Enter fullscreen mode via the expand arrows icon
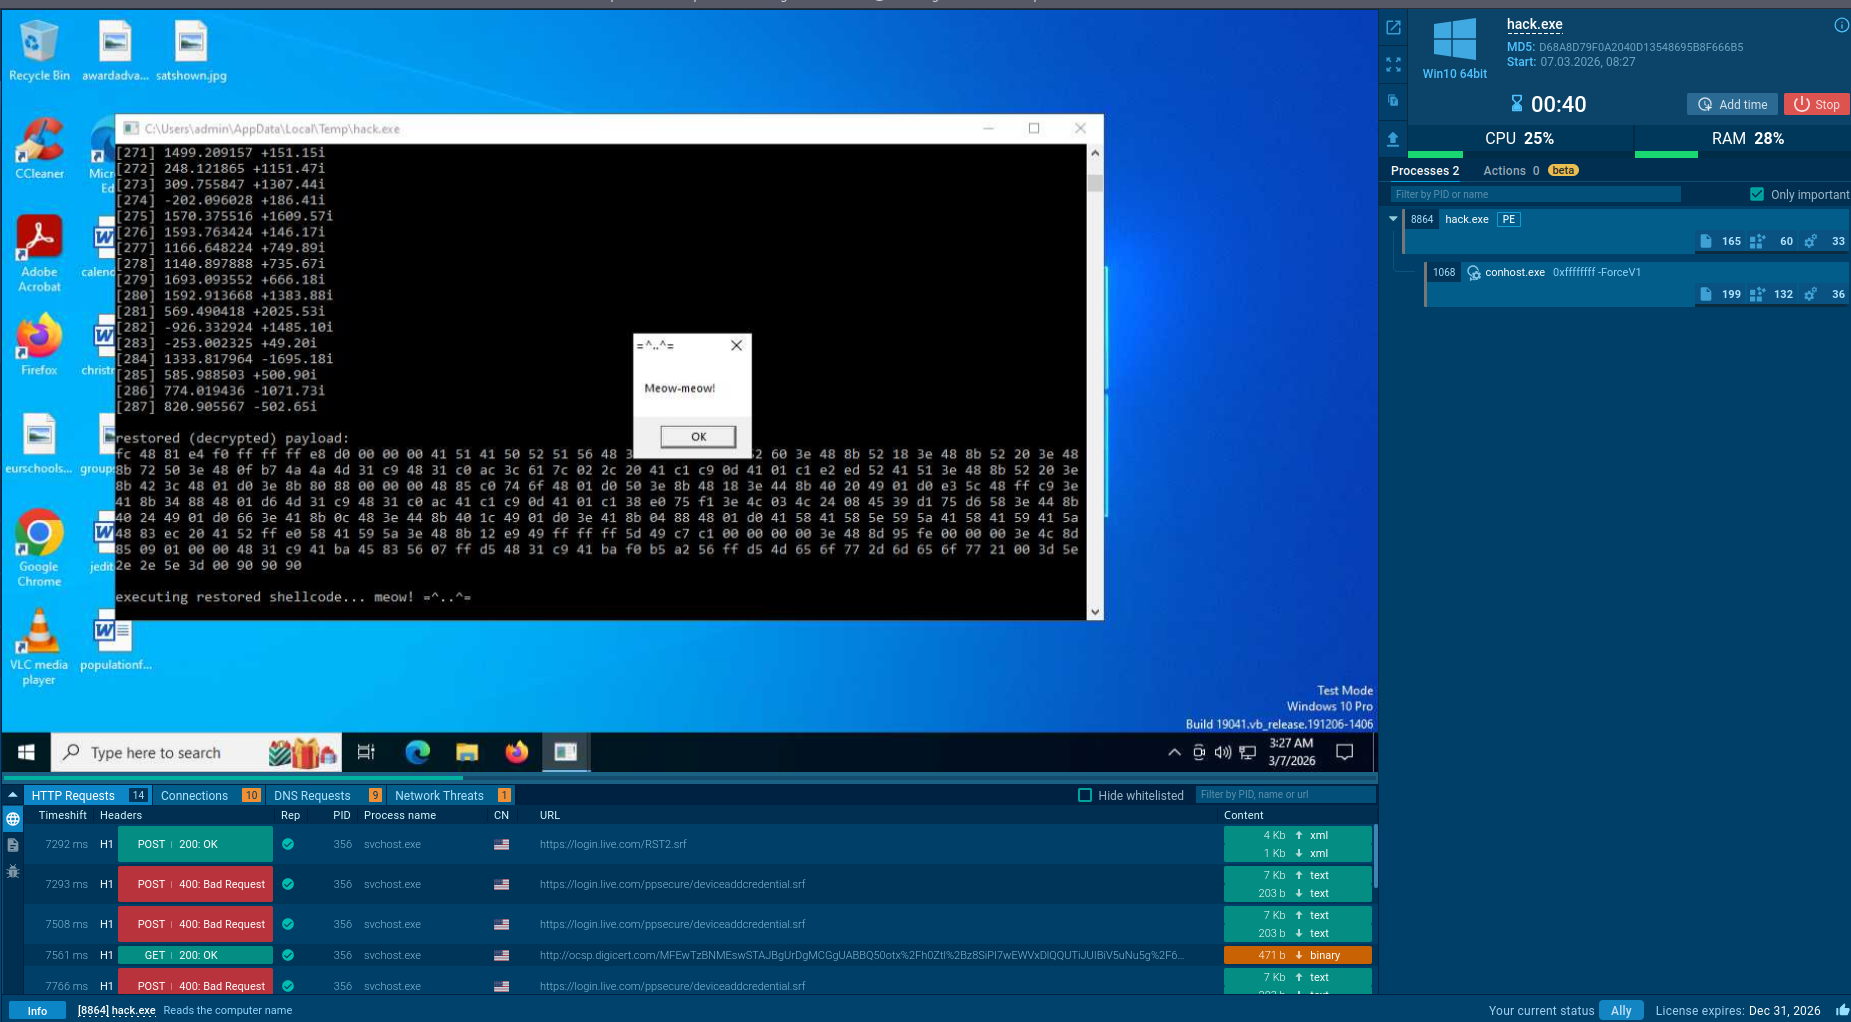Screen dimensions: 1851x1022 coord(1393,65)
